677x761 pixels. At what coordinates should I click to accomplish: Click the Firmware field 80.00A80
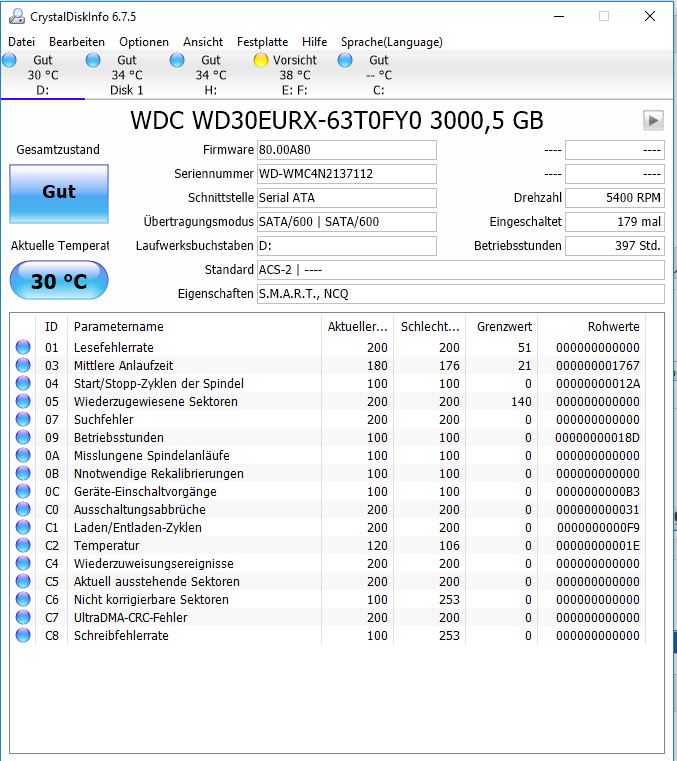[x=347, y=150]
